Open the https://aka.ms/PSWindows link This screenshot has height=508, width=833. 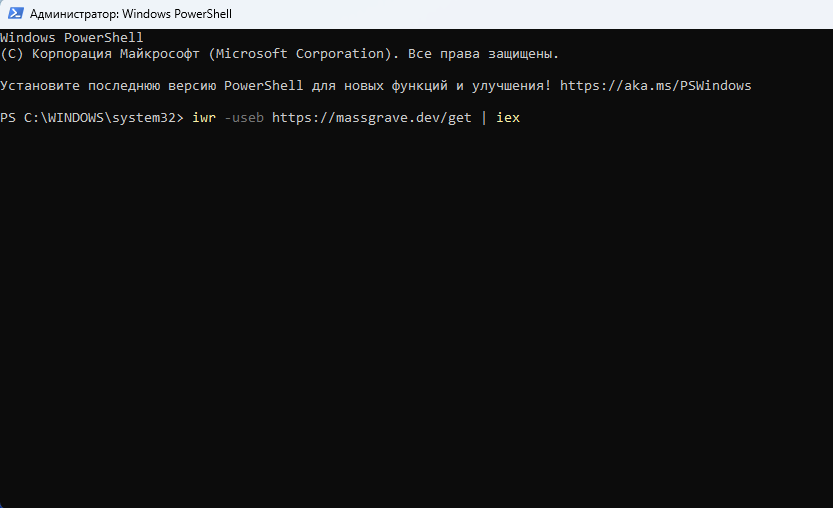tap(656, 86)
